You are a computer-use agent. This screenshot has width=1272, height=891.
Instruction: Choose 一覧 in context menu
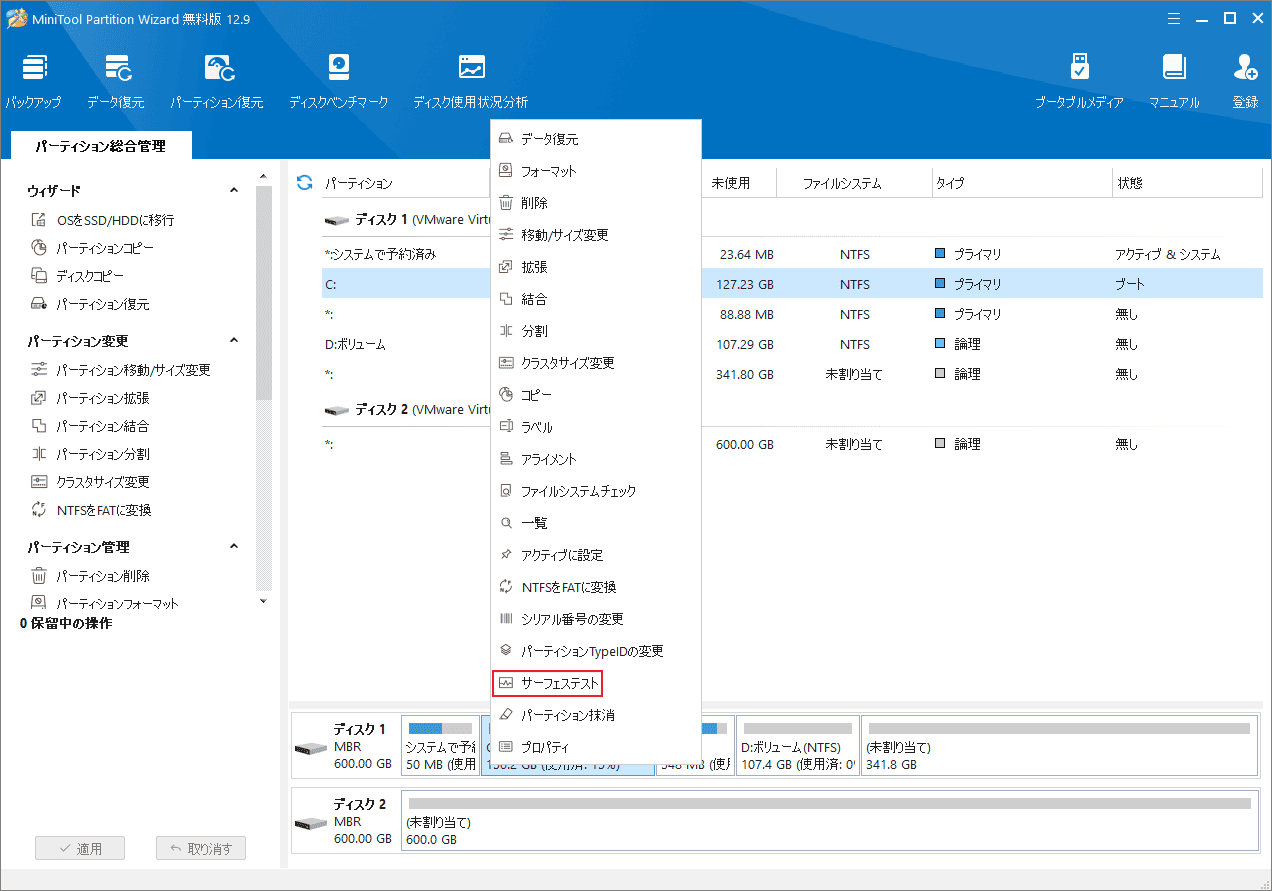pos(596,523)
